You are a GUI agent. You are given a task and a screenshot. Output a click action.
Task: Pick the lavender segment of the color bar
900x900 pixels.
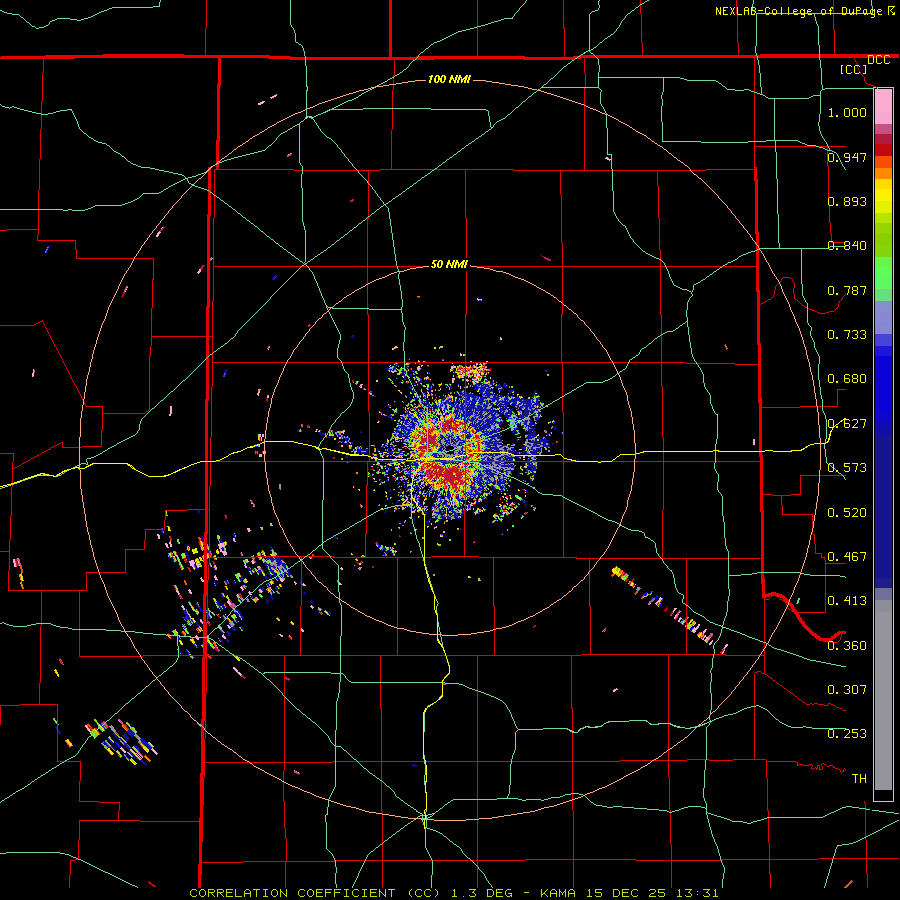[x=883, y=317]
